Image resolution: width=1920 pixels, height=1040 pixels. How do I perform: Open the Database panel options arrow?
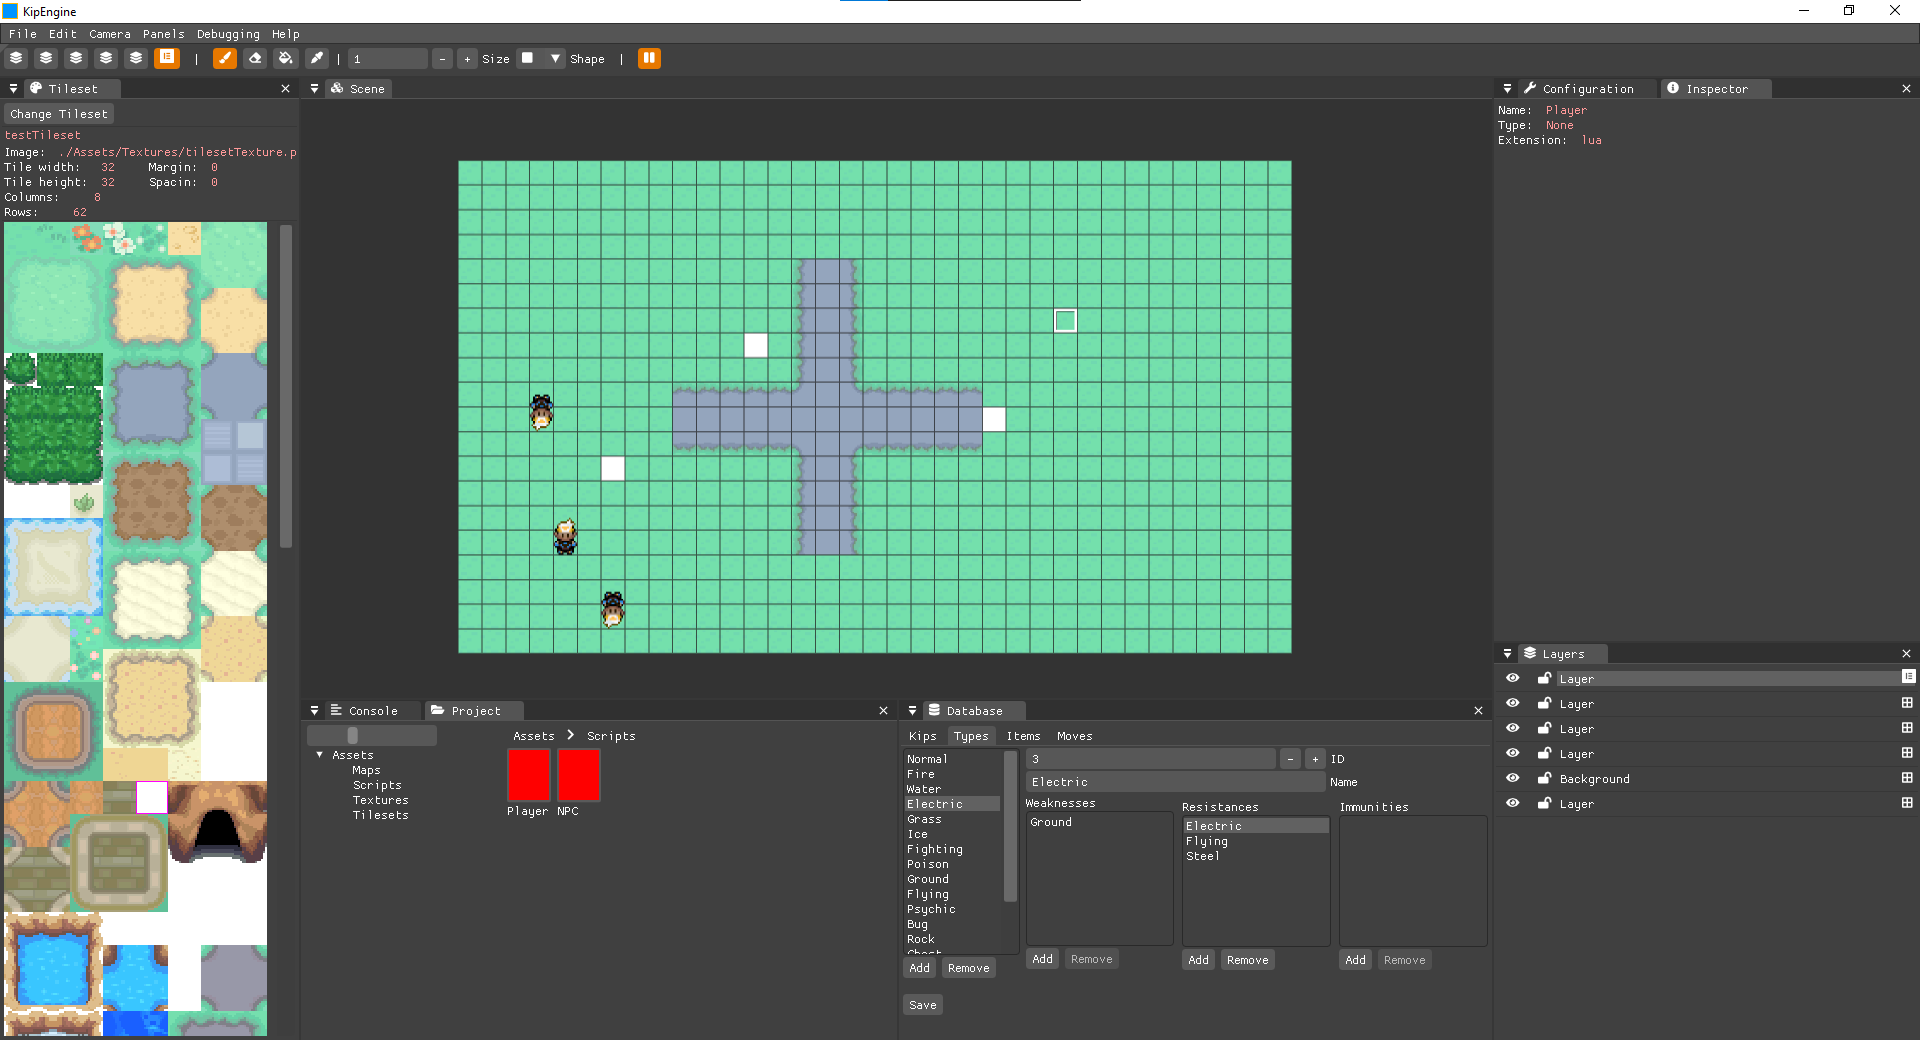(x=912, y=711)
